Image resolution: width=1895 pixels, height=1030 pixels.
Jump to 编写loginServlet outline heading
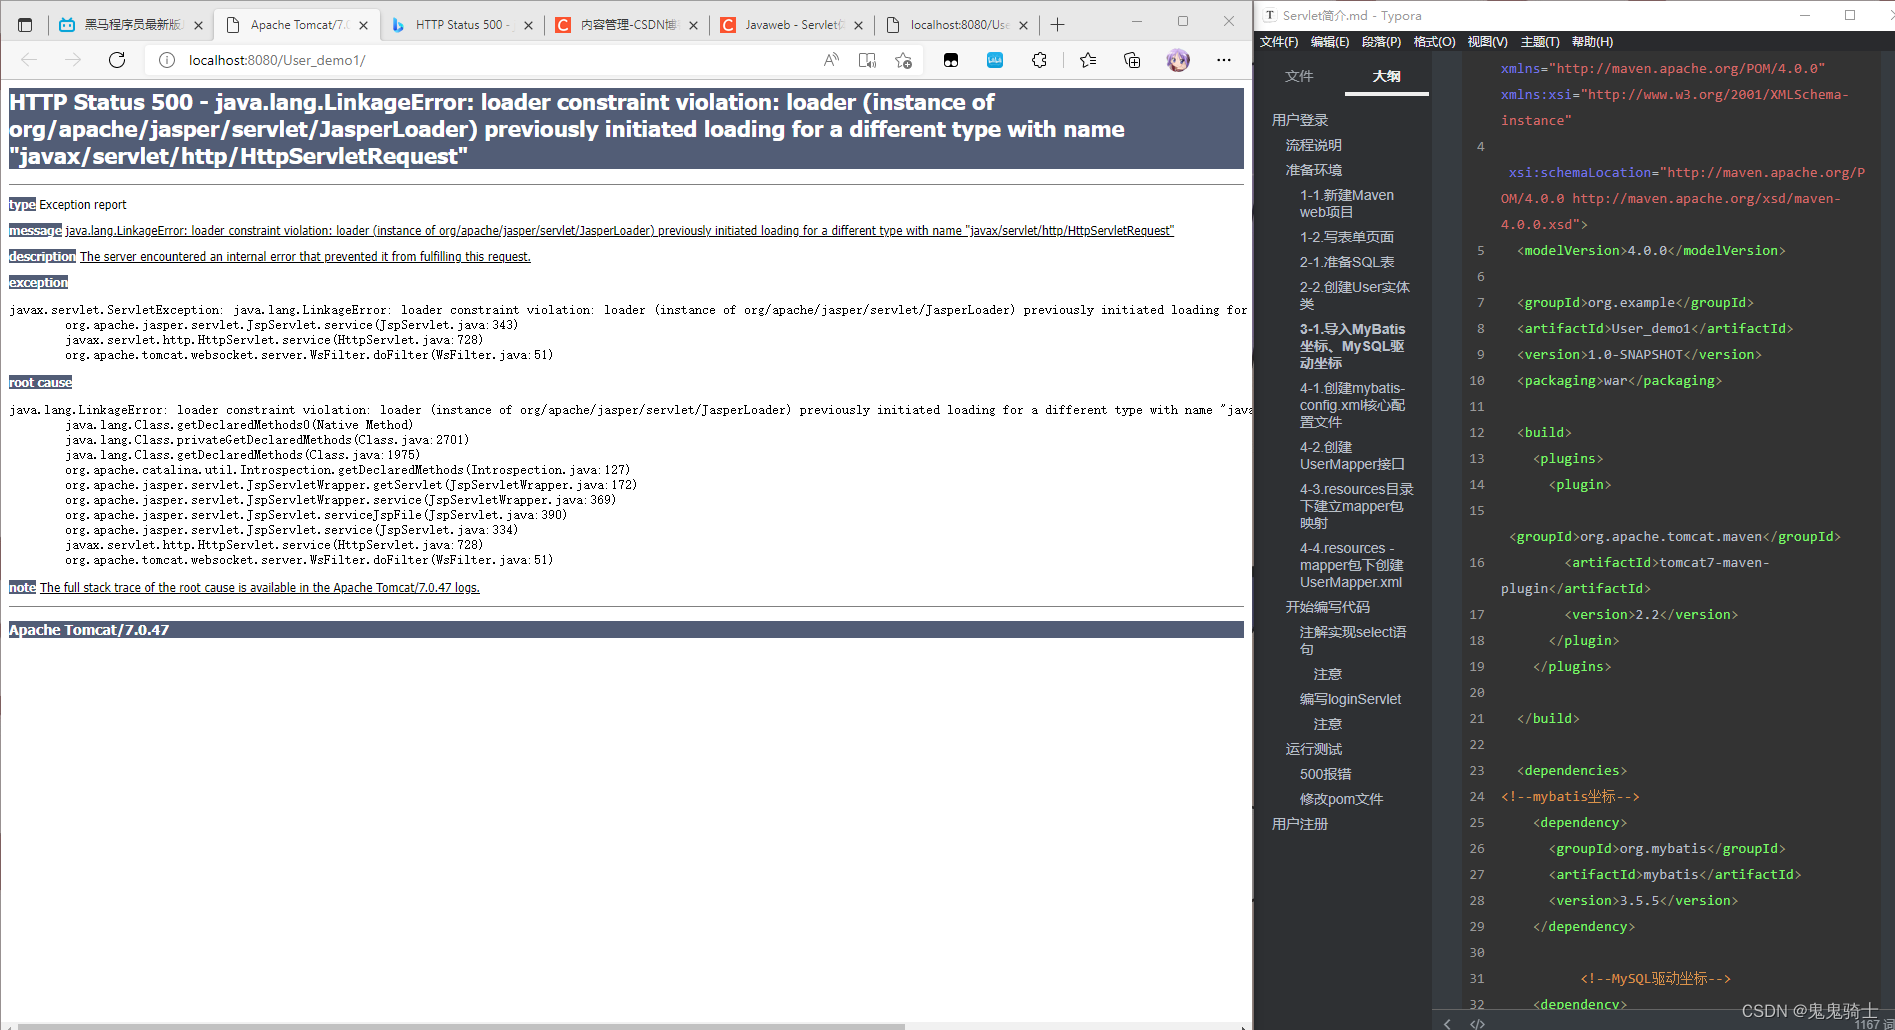tap(1351, 699)
